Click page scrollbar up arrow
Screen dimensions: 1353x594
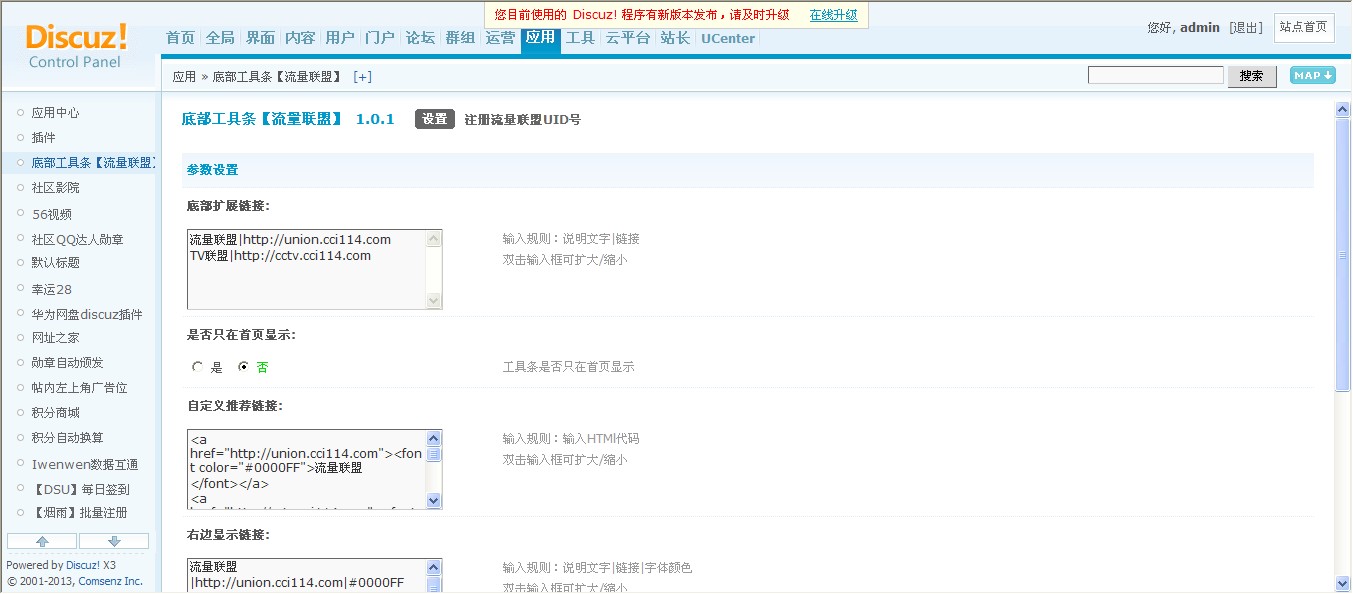point(1343,110)
